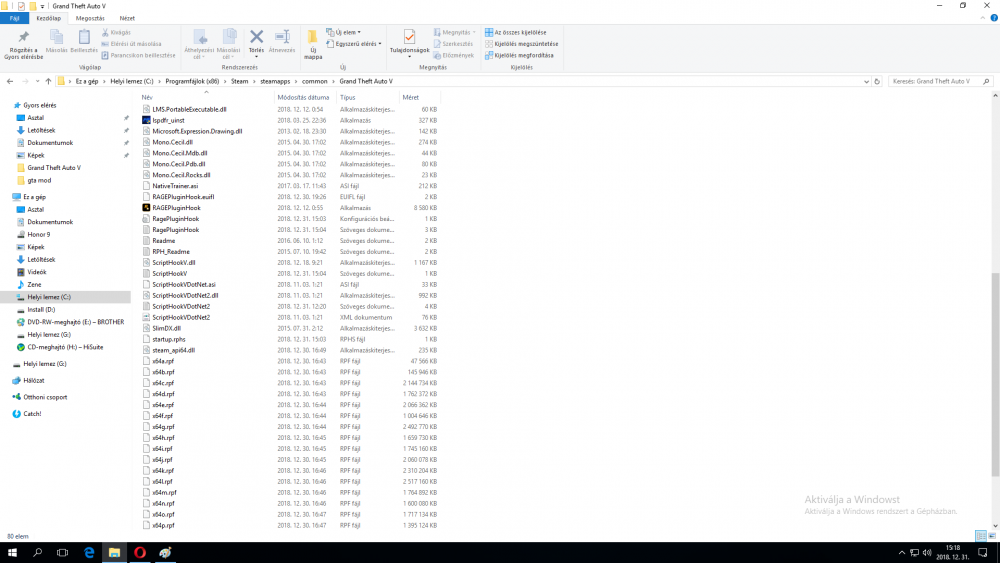Click the Up one level arrow

[48, 81]
